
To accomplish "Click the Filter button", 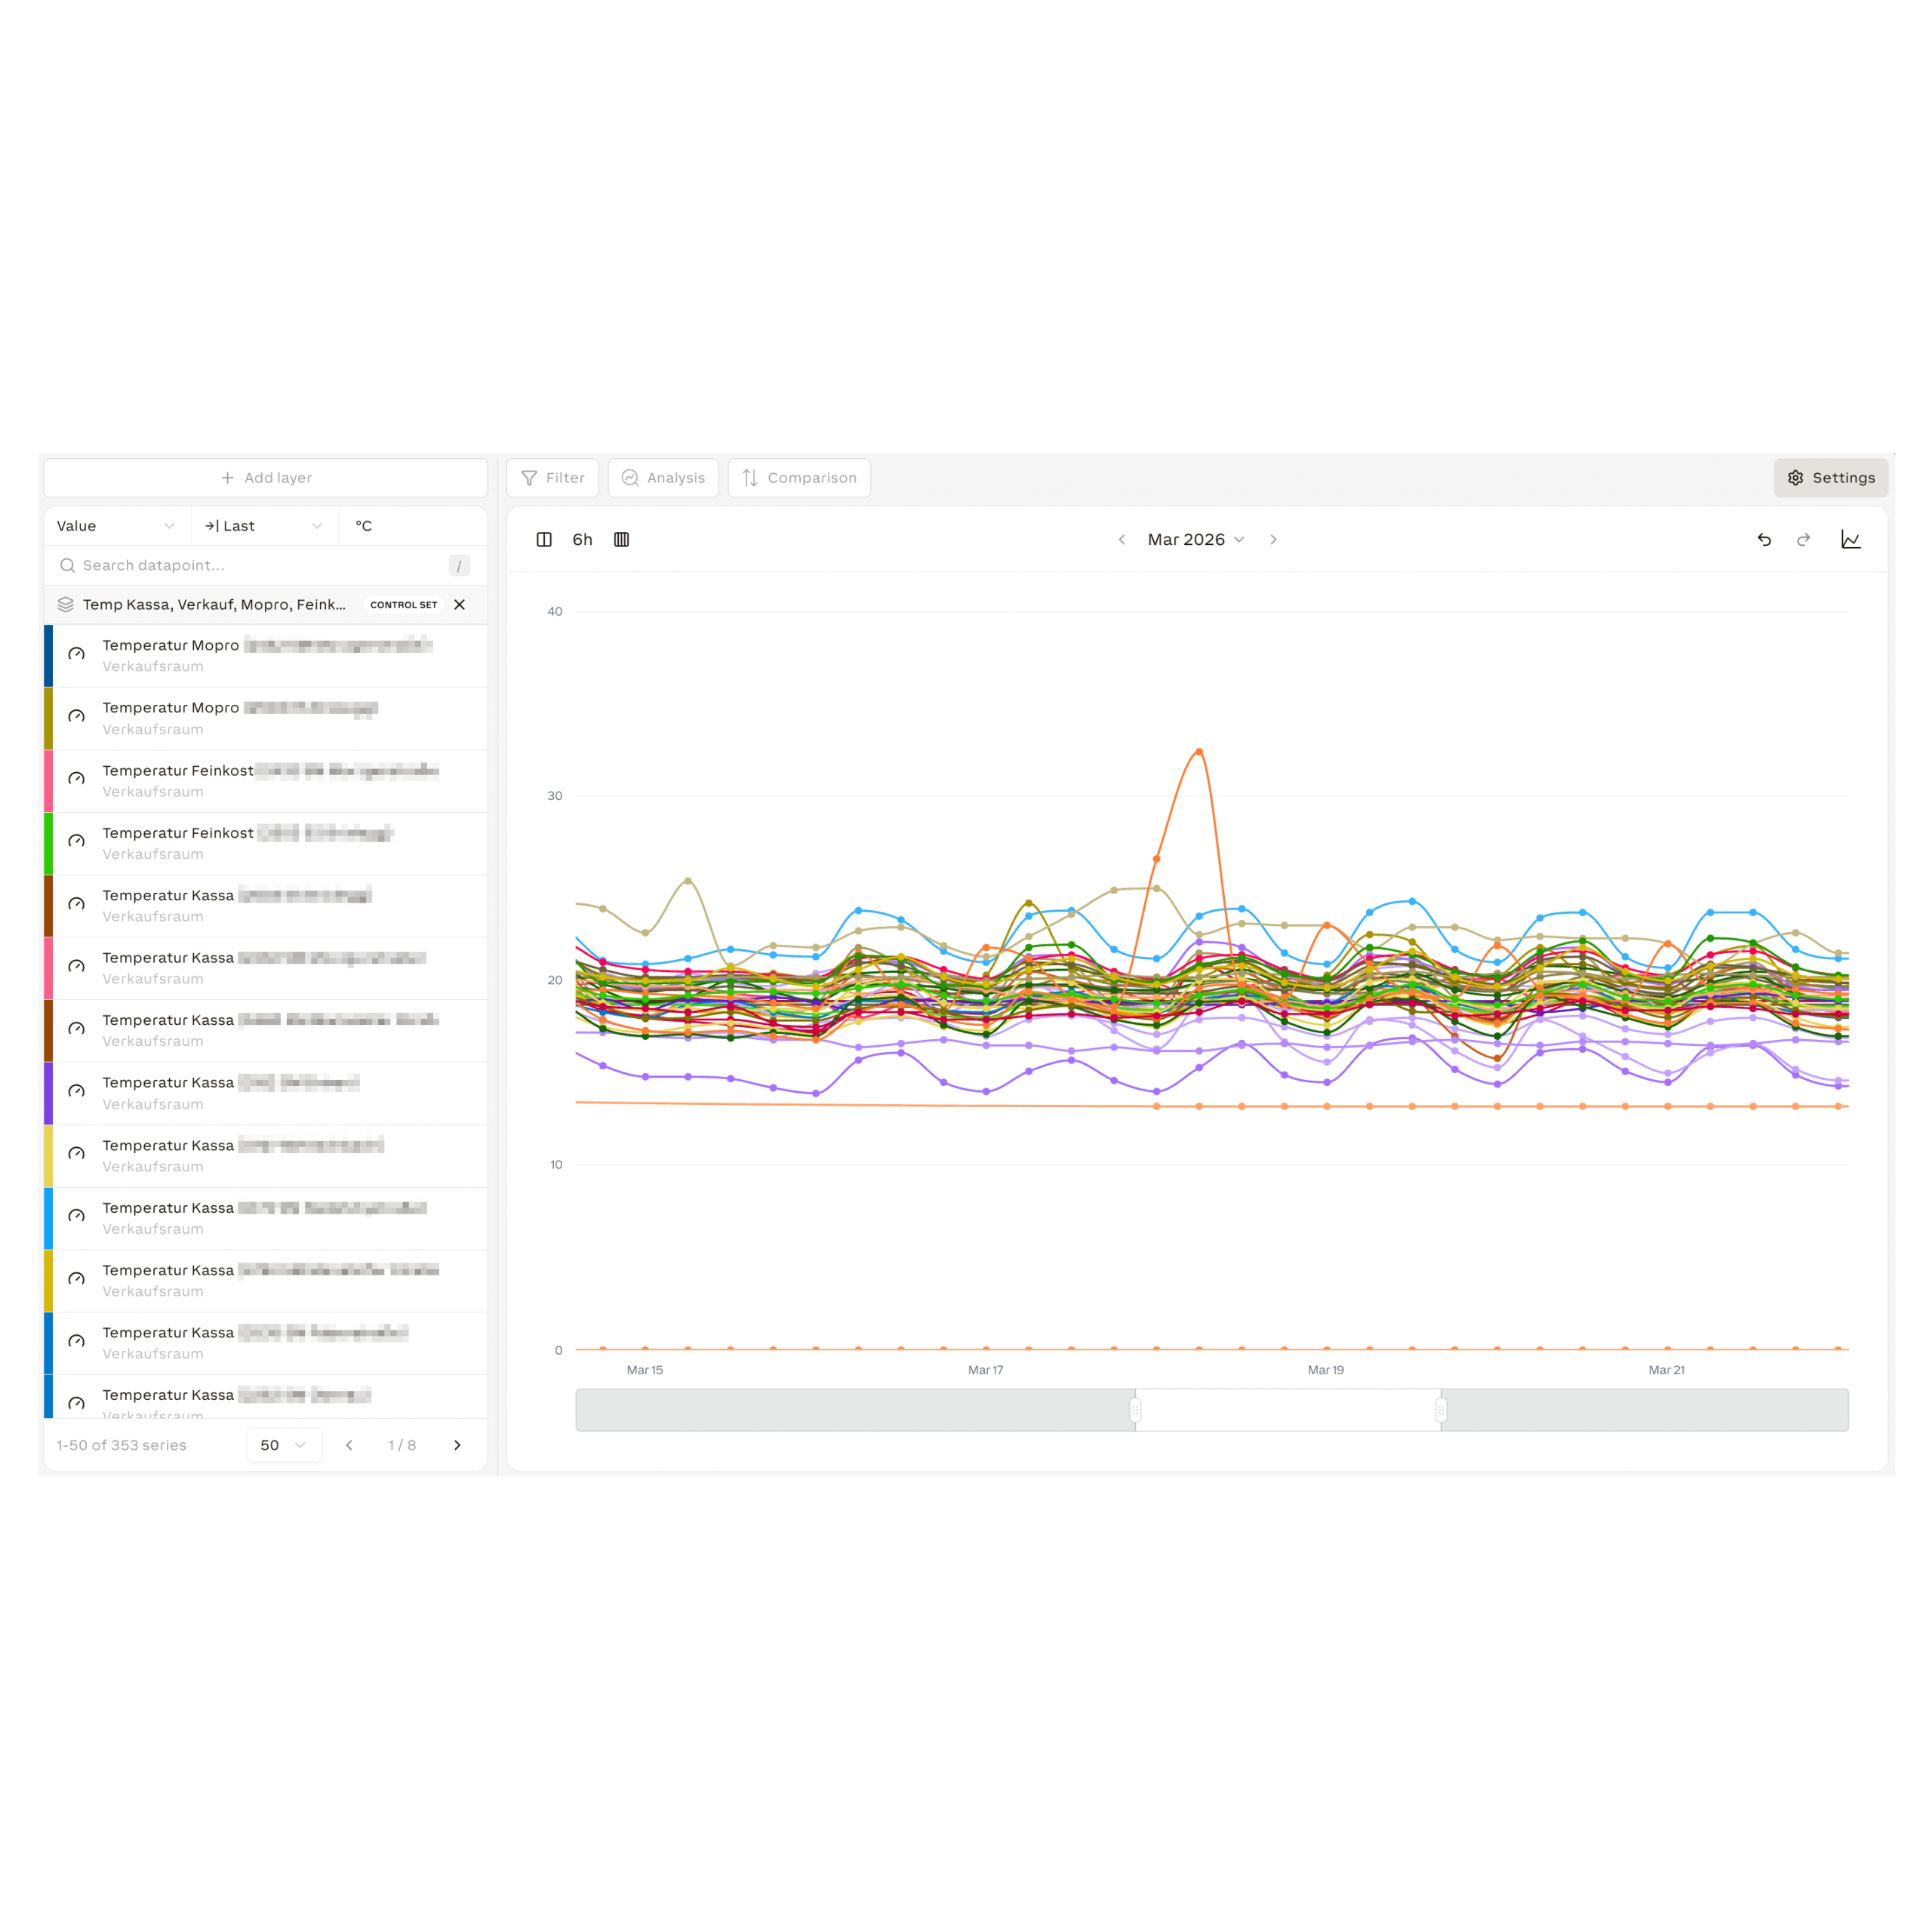I will 552,478.
